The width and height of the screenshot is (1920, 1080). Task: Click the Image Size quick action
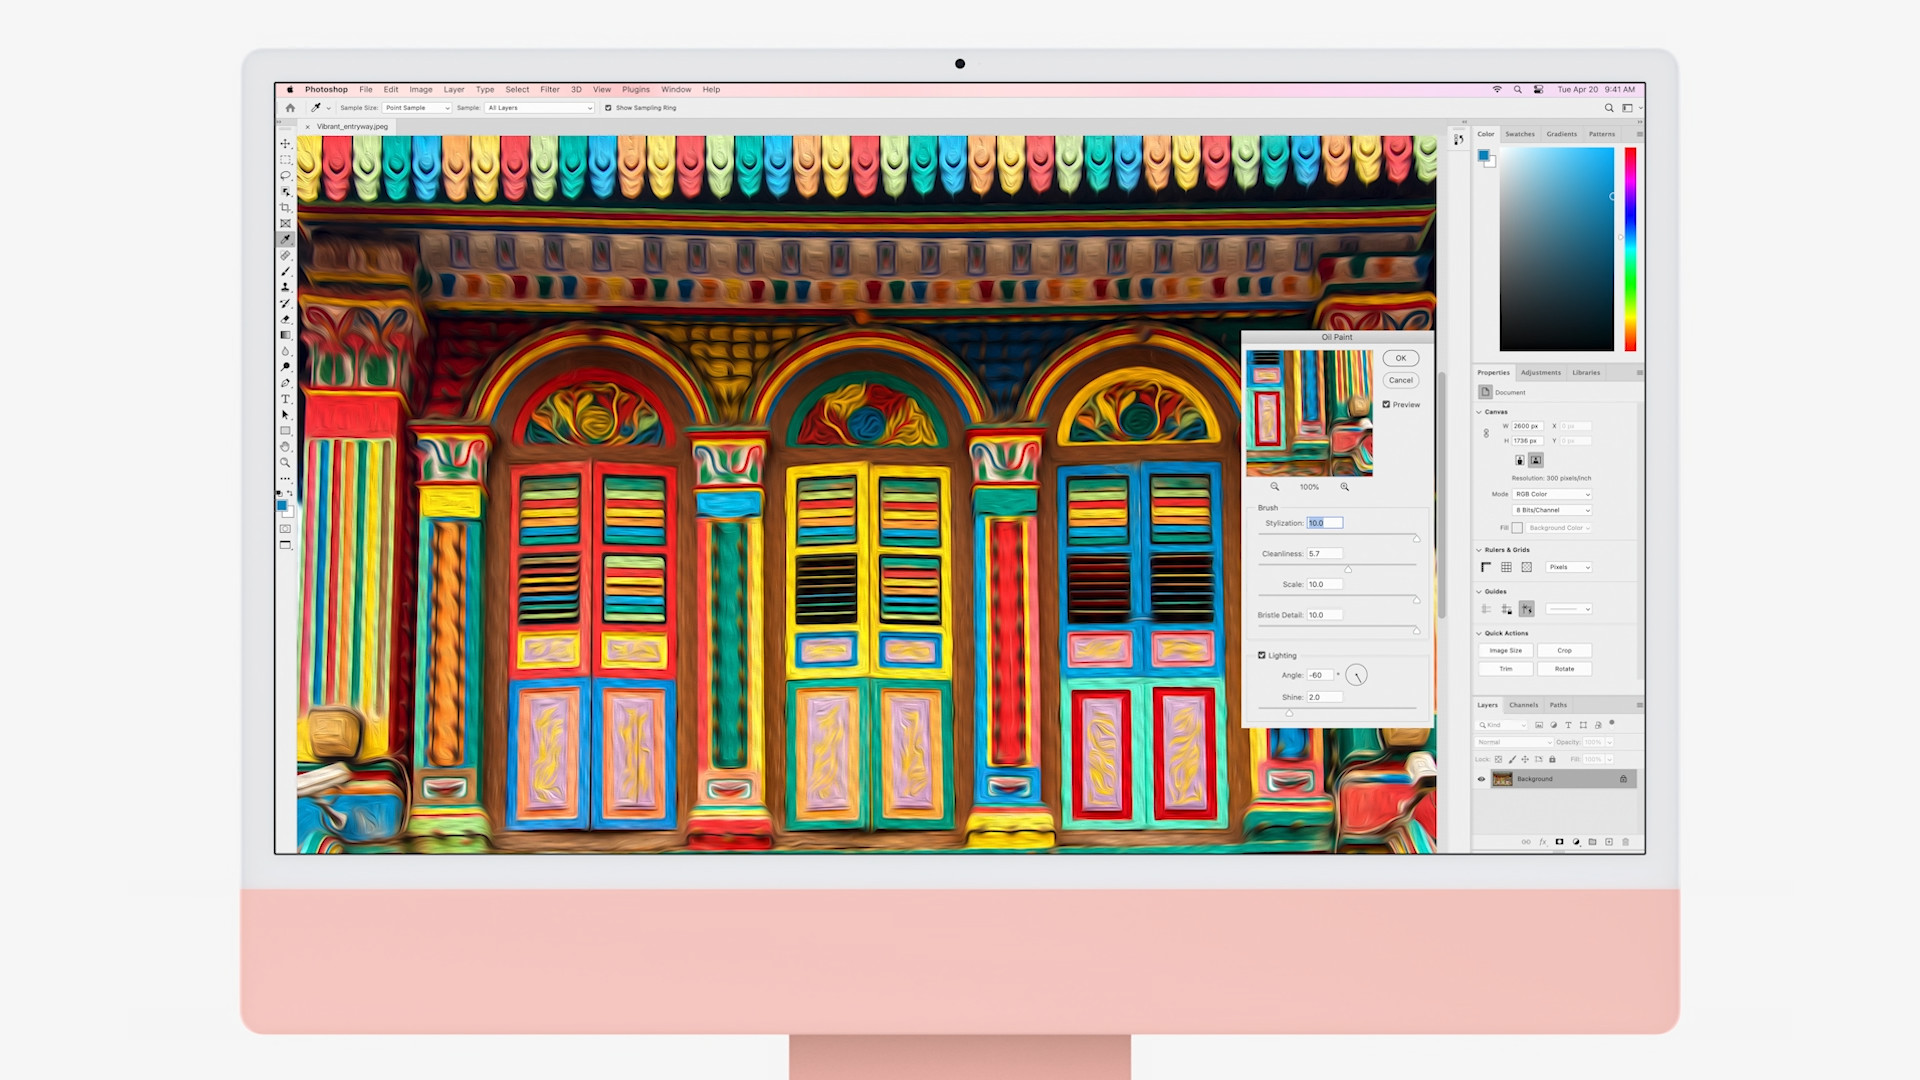pos(1505,651)
